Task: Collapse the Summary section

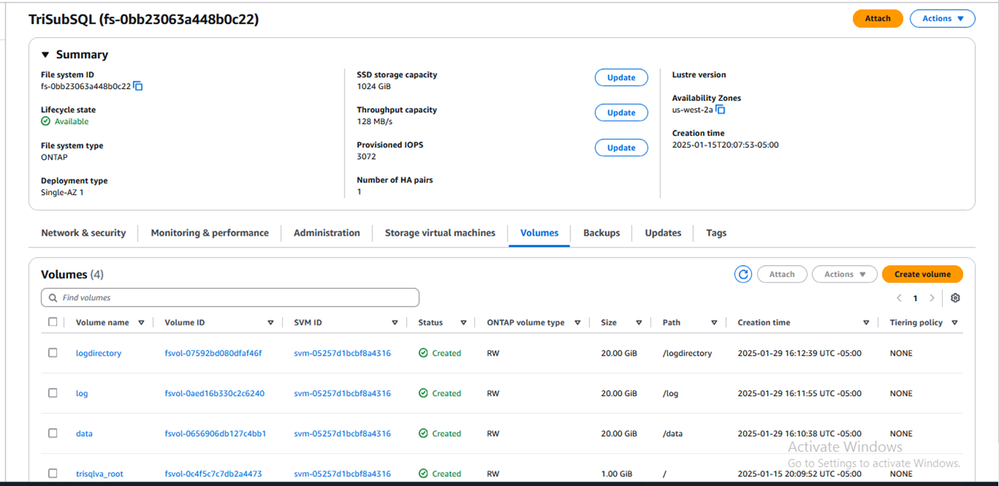Action: pyautogui.click(x=46, y=55)
